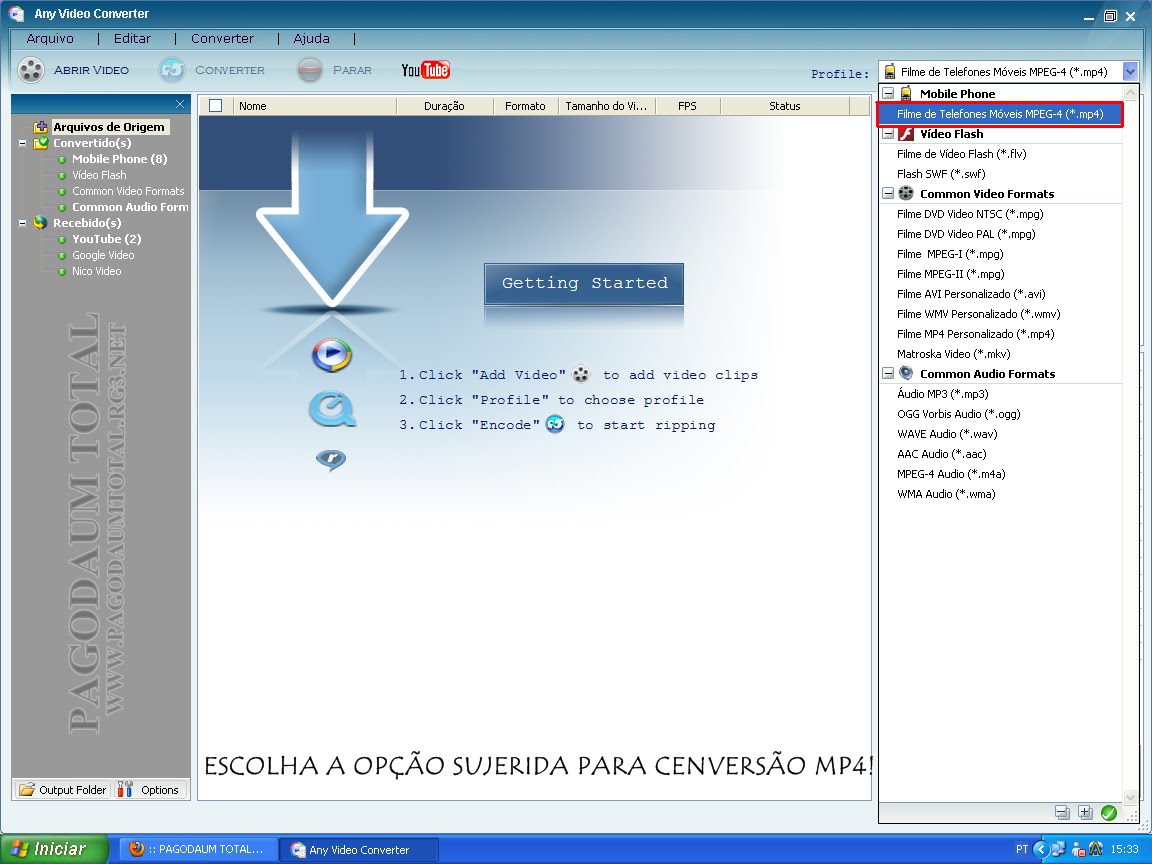1152x864 pixels.
Task: Open the Converter menu
Action: point(222,39)
